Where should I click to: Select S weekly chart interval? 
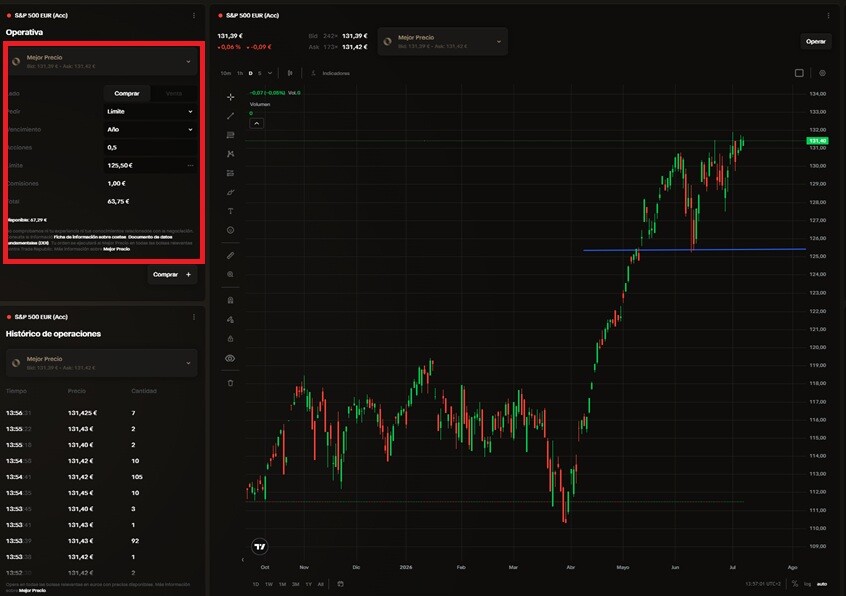click(260, 73)
